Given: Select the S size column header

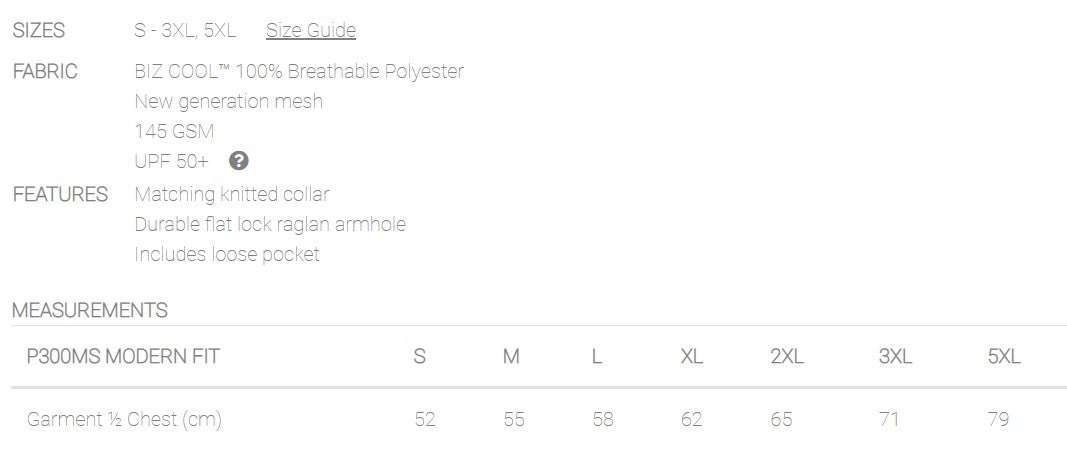Looking at the screenshot, I should pos(420,356).
